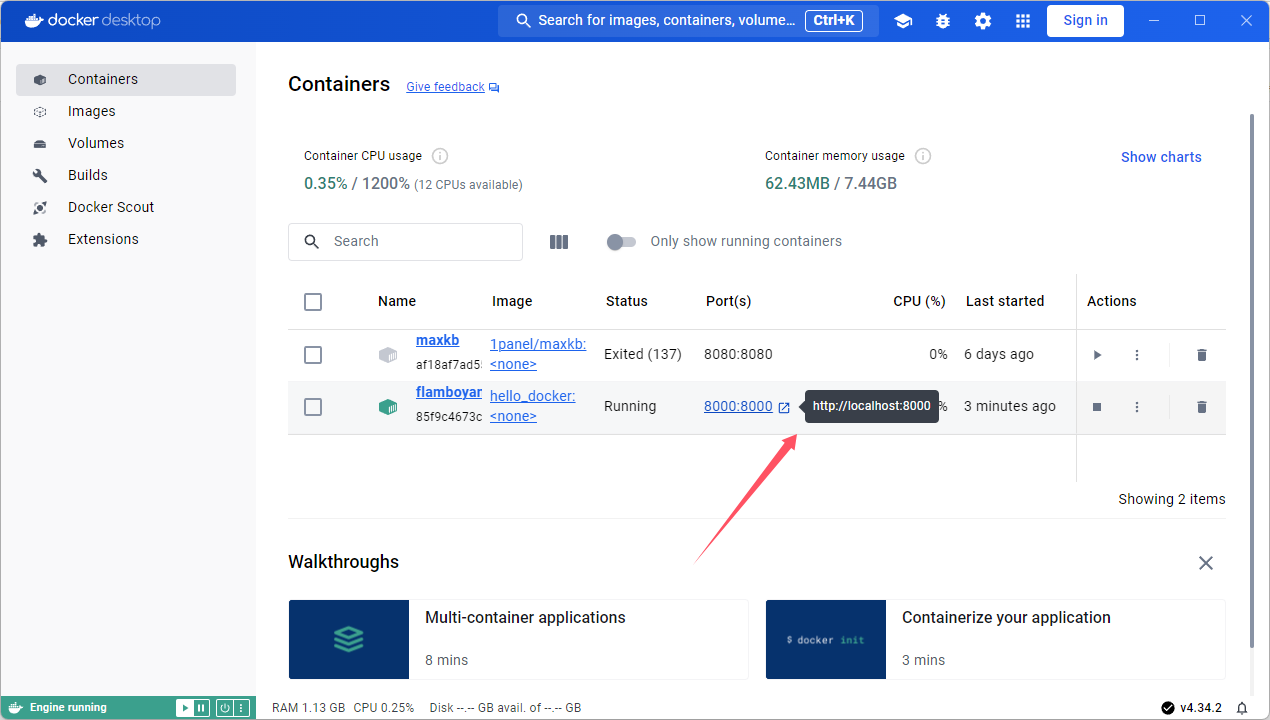Open the column customization icon
This screenshot has height=720, width=1270.
[x=559, y=242]
